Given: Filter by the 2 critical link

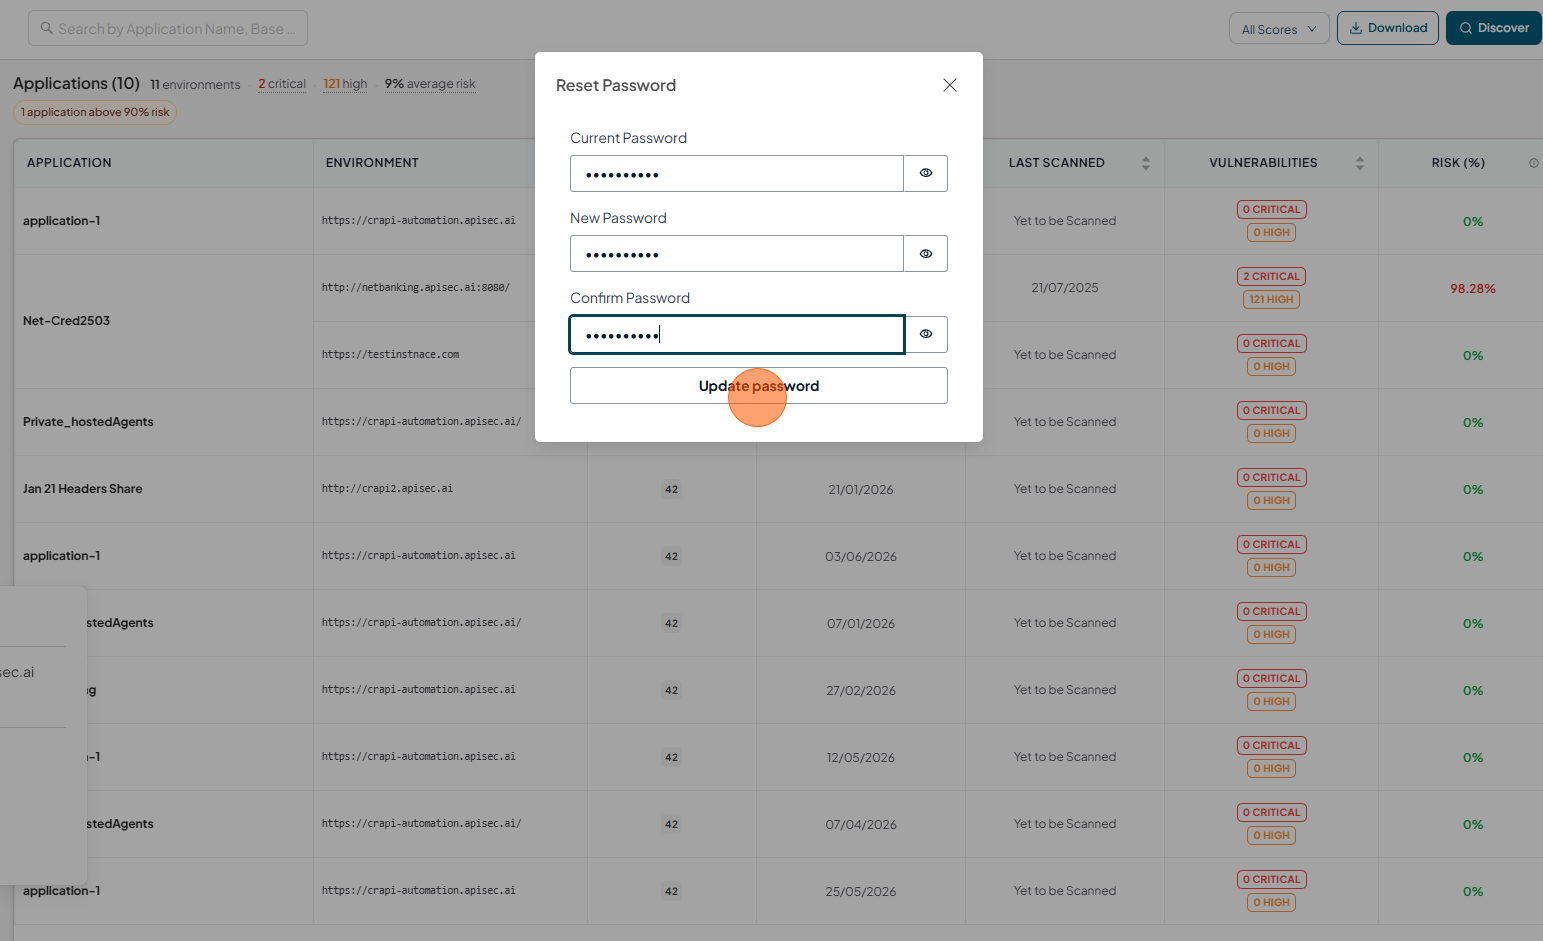Looking at the screenshot, I should (x=282, y=84).
